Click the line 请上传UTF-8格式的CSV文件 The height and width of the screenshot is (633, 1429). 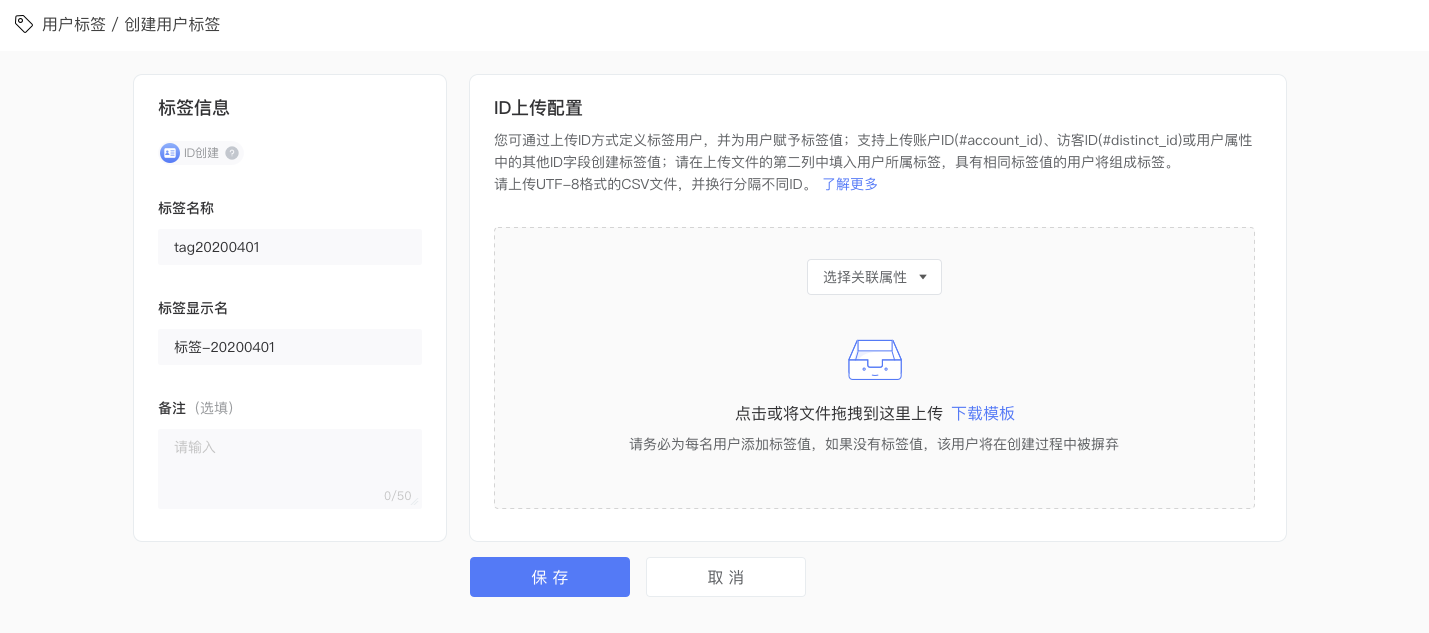point(654,184)
